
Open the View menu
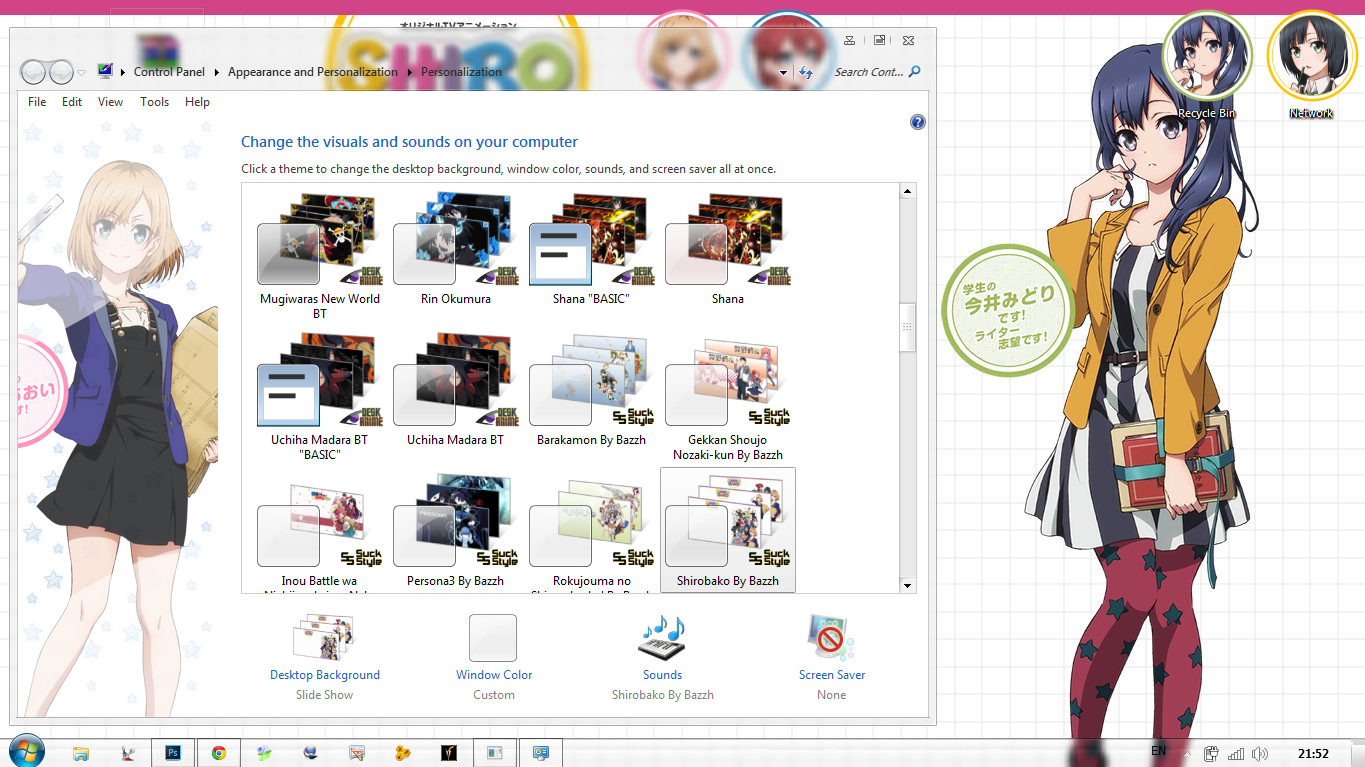coord(110,102)
